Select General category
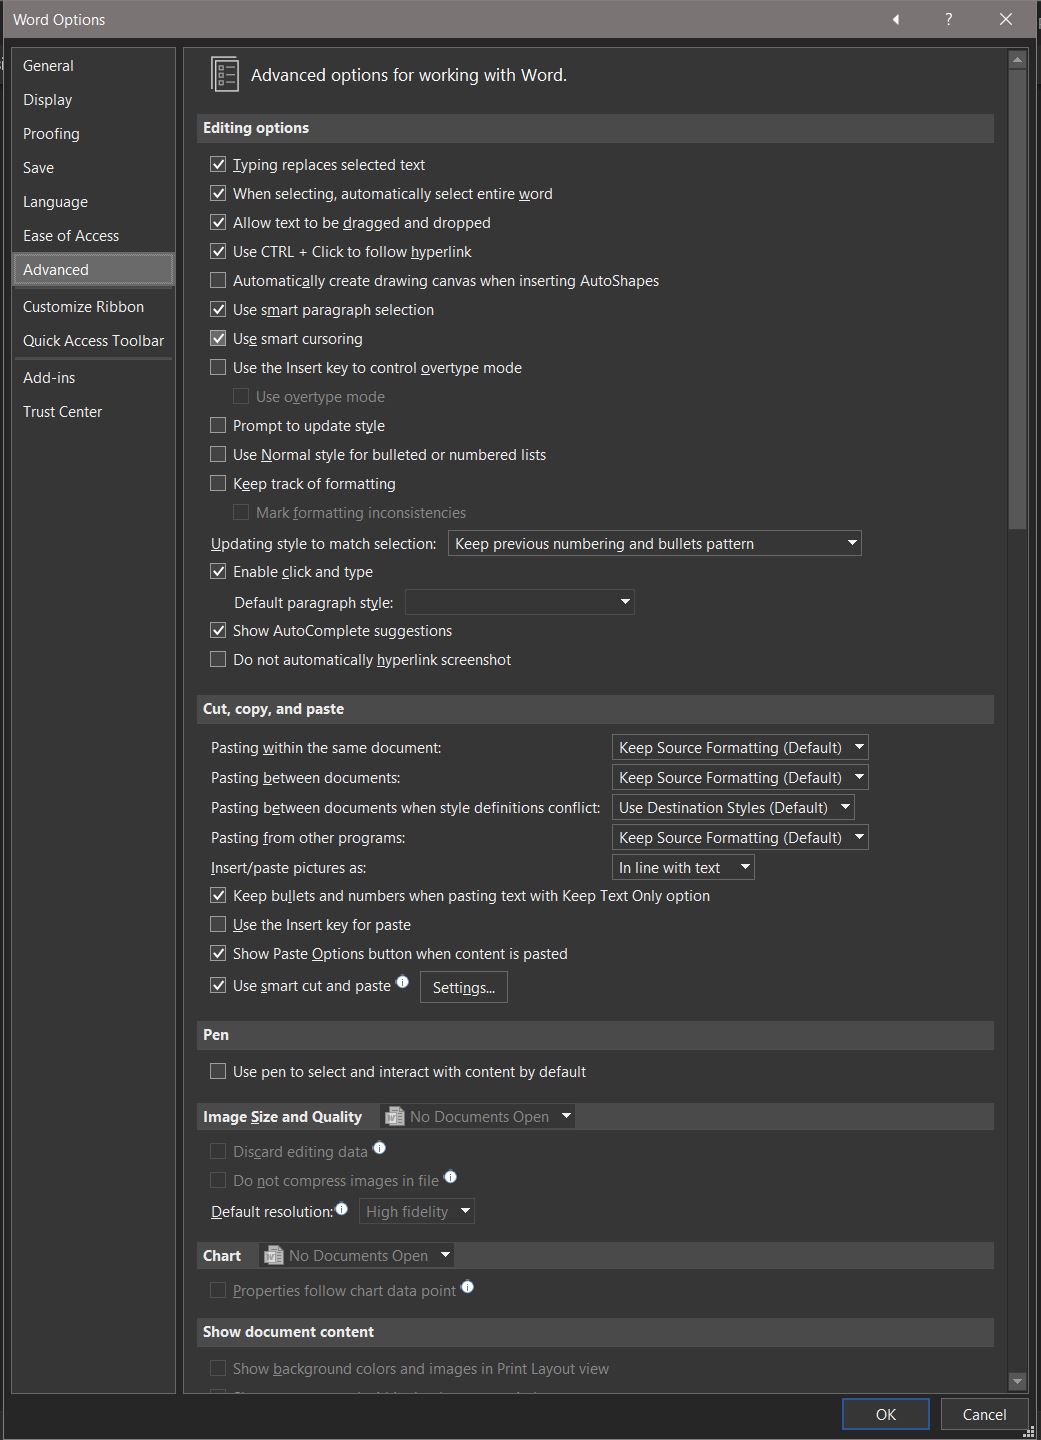This screenshot has width=1041, height=1440. pos(93,65)
